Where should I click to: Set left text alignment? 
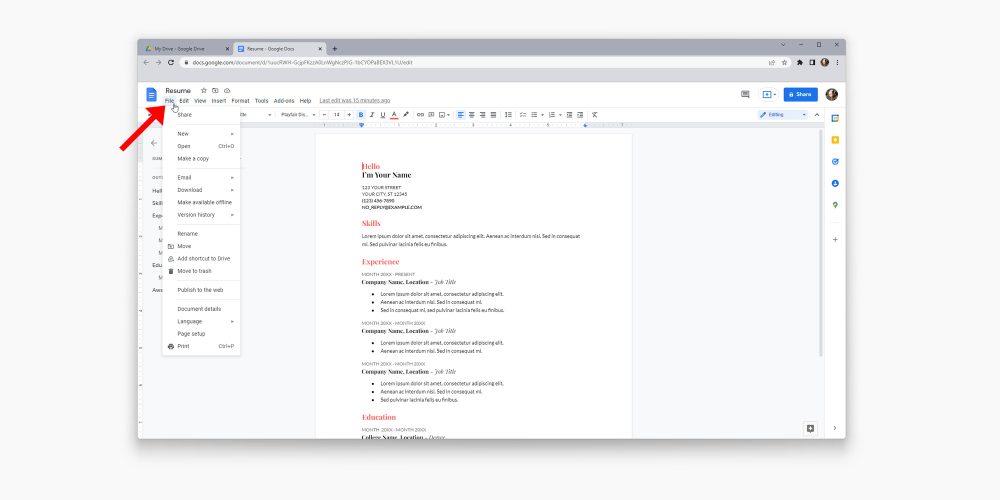click(461, 115)
